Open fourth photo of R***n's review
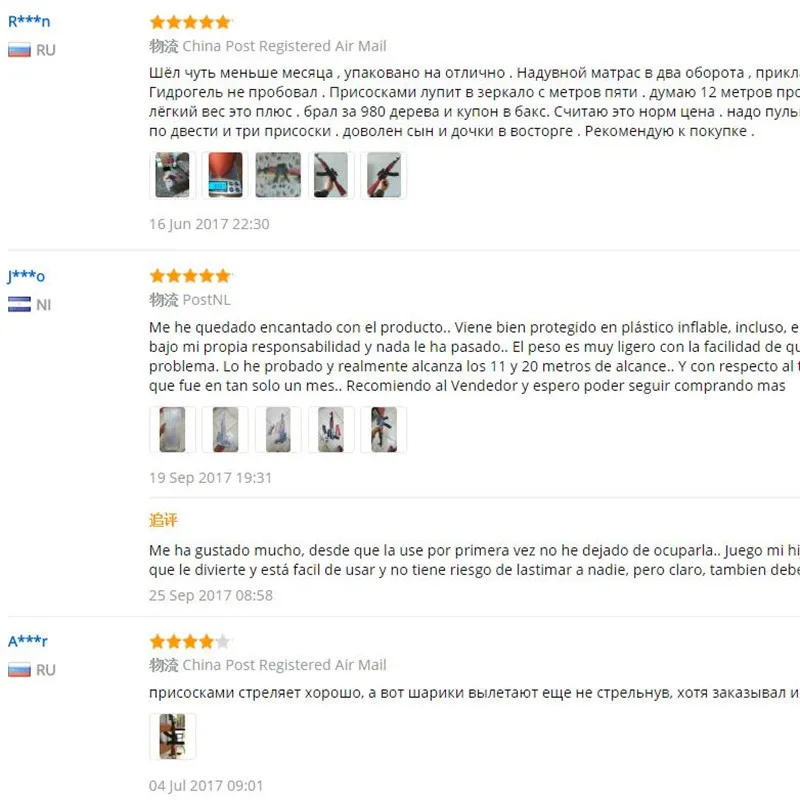 click(331, 175)
